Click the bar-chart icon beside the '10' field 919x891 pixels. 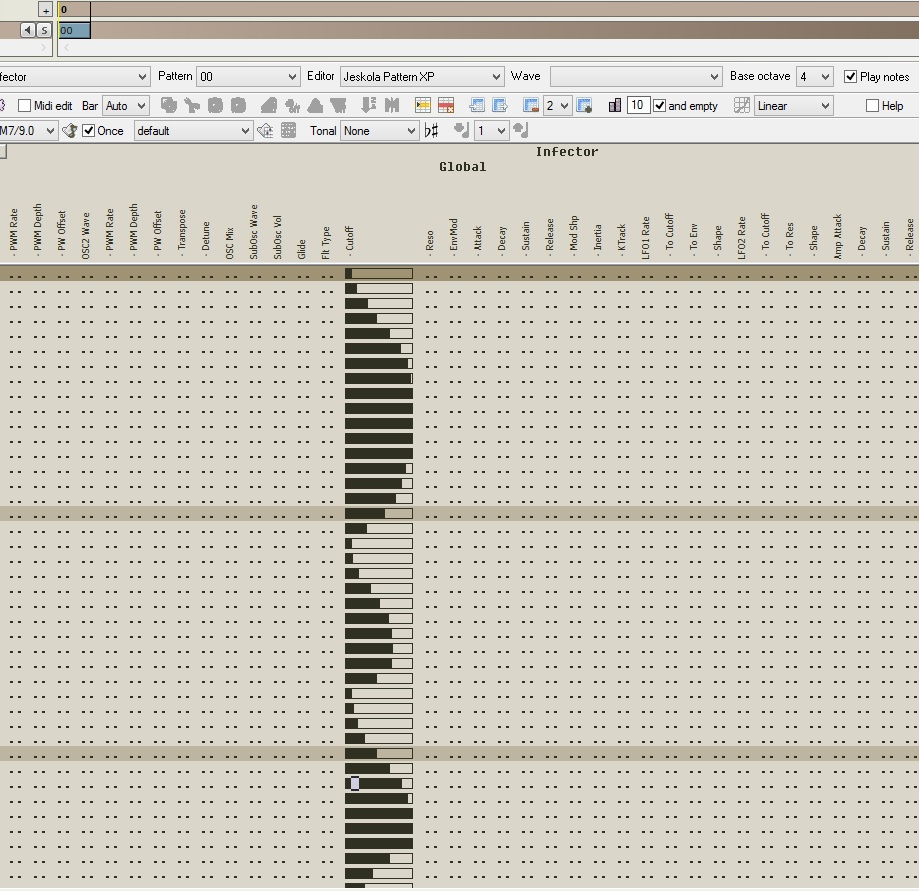coord(615,106)
